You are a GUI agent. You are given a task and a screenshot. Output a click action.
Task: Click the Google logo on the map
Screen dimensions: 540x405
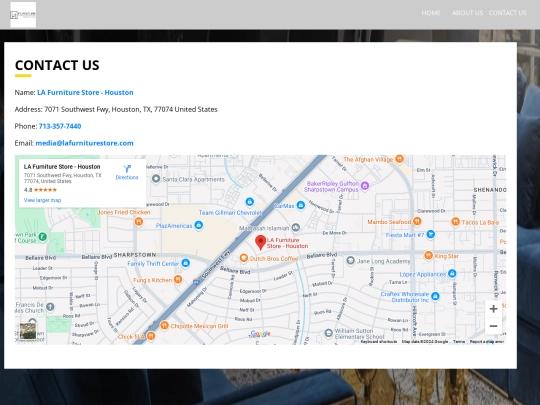click(x=261, y=333)
